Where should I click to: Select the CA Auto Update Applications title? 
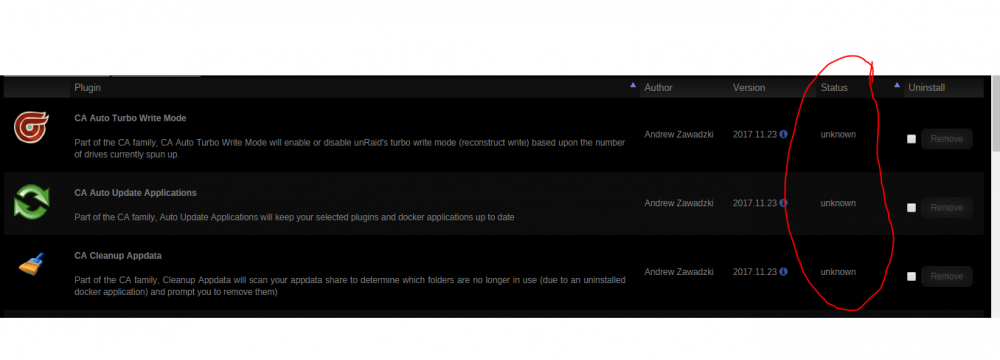click(135, 193)
